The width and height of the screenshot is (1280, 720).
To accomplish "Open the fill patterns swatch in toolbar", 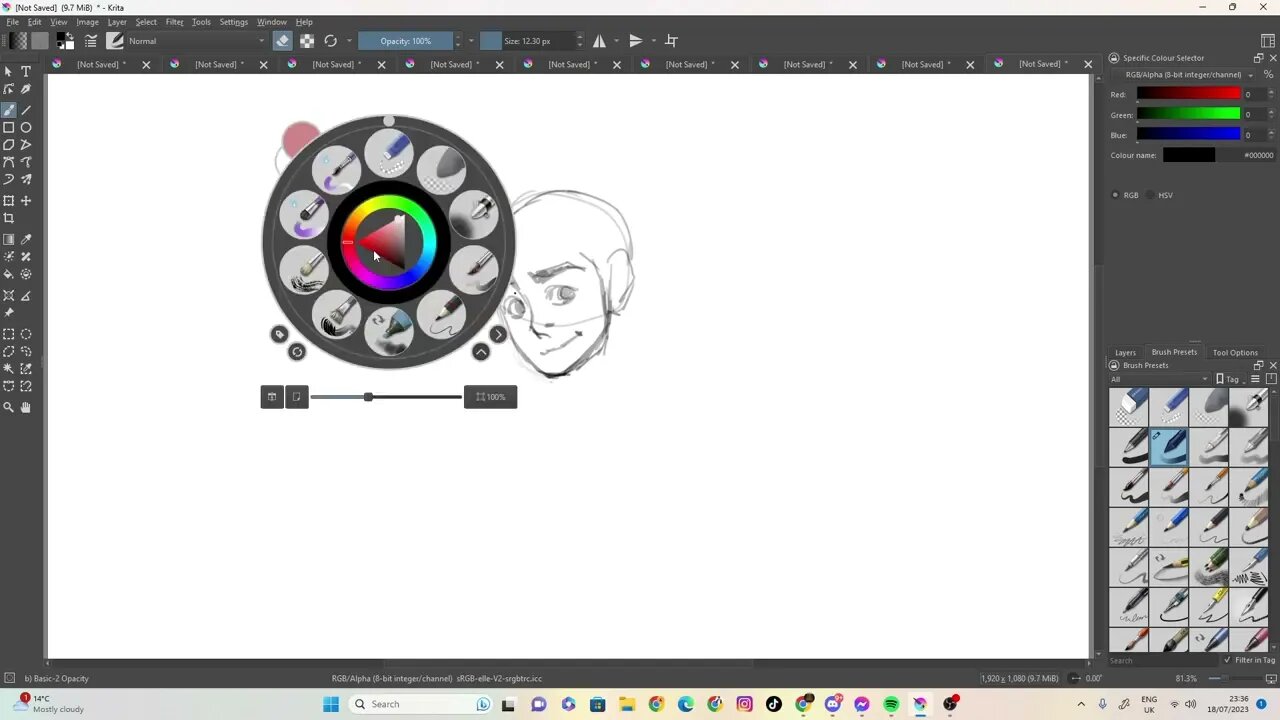I will click(x=40, y=41).
